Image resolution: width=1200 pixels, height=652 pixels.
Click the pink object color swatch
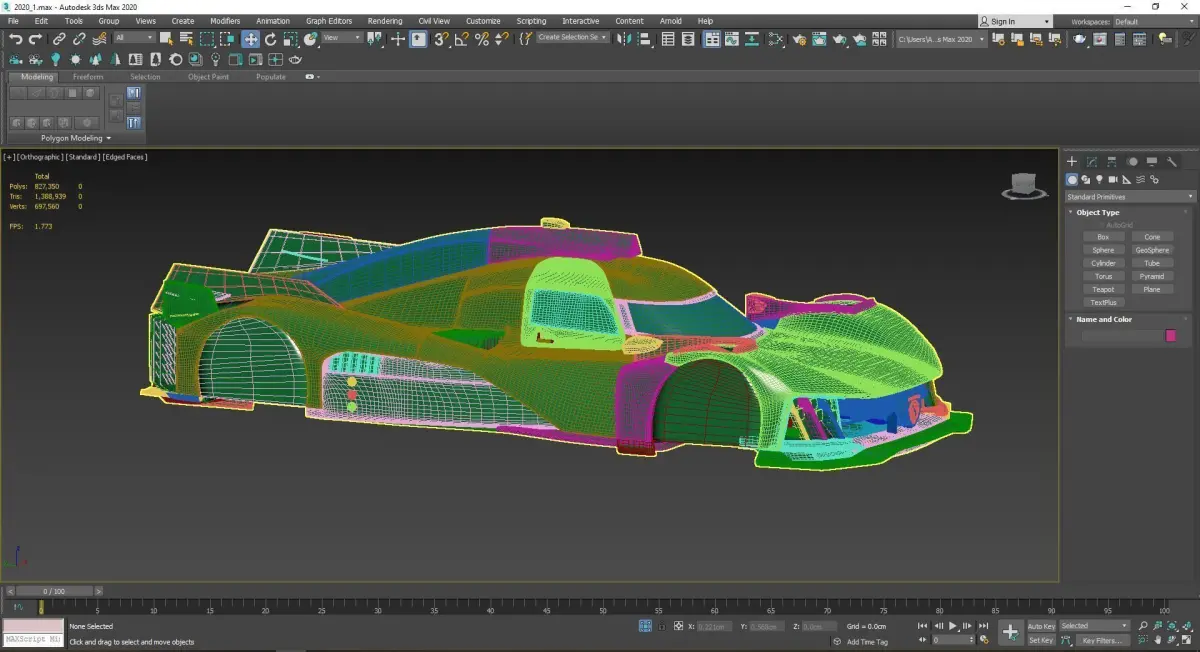[1171, 336]
